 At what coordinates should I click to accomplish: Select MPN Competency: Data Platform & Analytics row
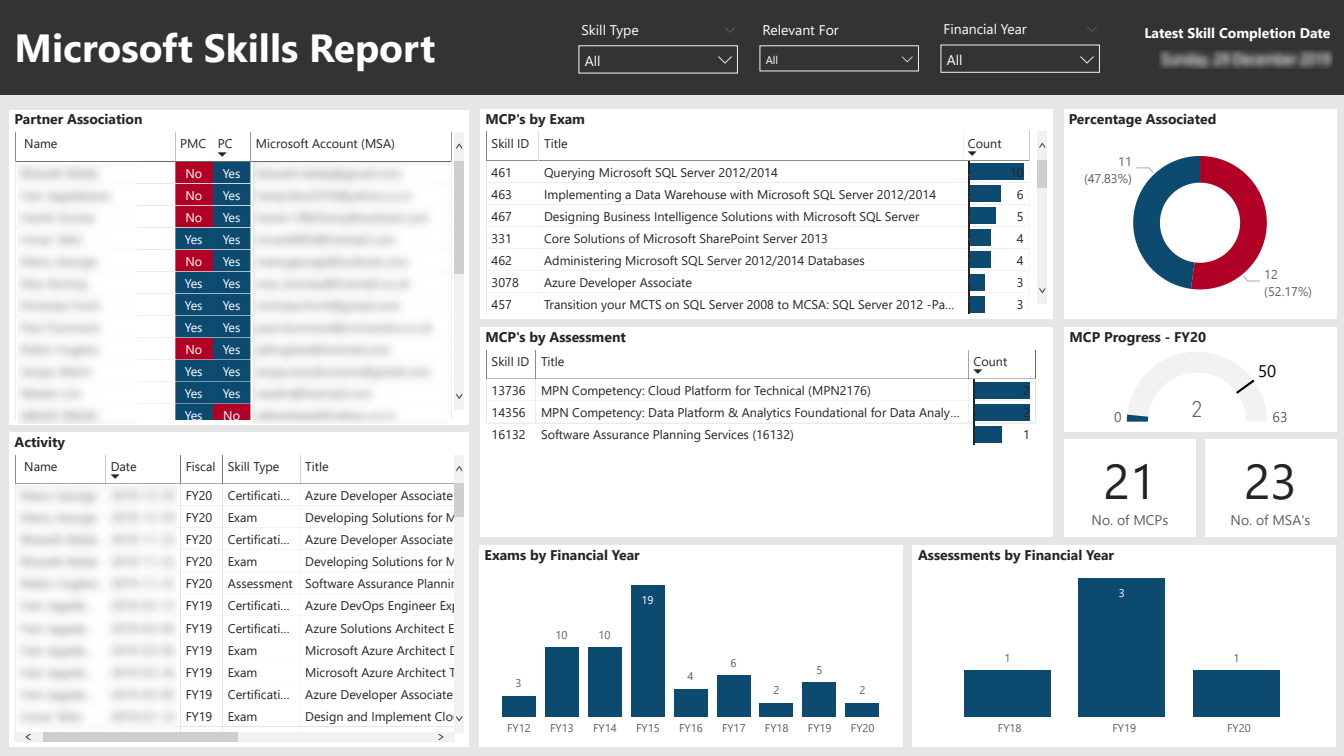[x=760, y=412]
